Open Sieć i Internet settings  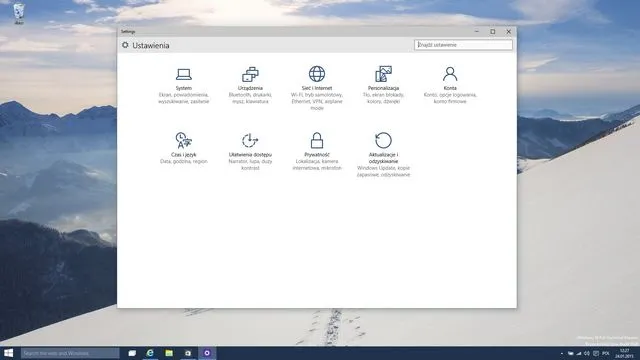317,89
